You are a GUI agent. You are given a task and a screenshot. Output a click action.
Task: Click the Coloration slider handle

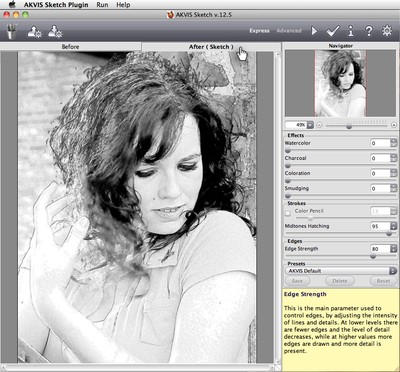pyautogui.click(x=288, y=181)
